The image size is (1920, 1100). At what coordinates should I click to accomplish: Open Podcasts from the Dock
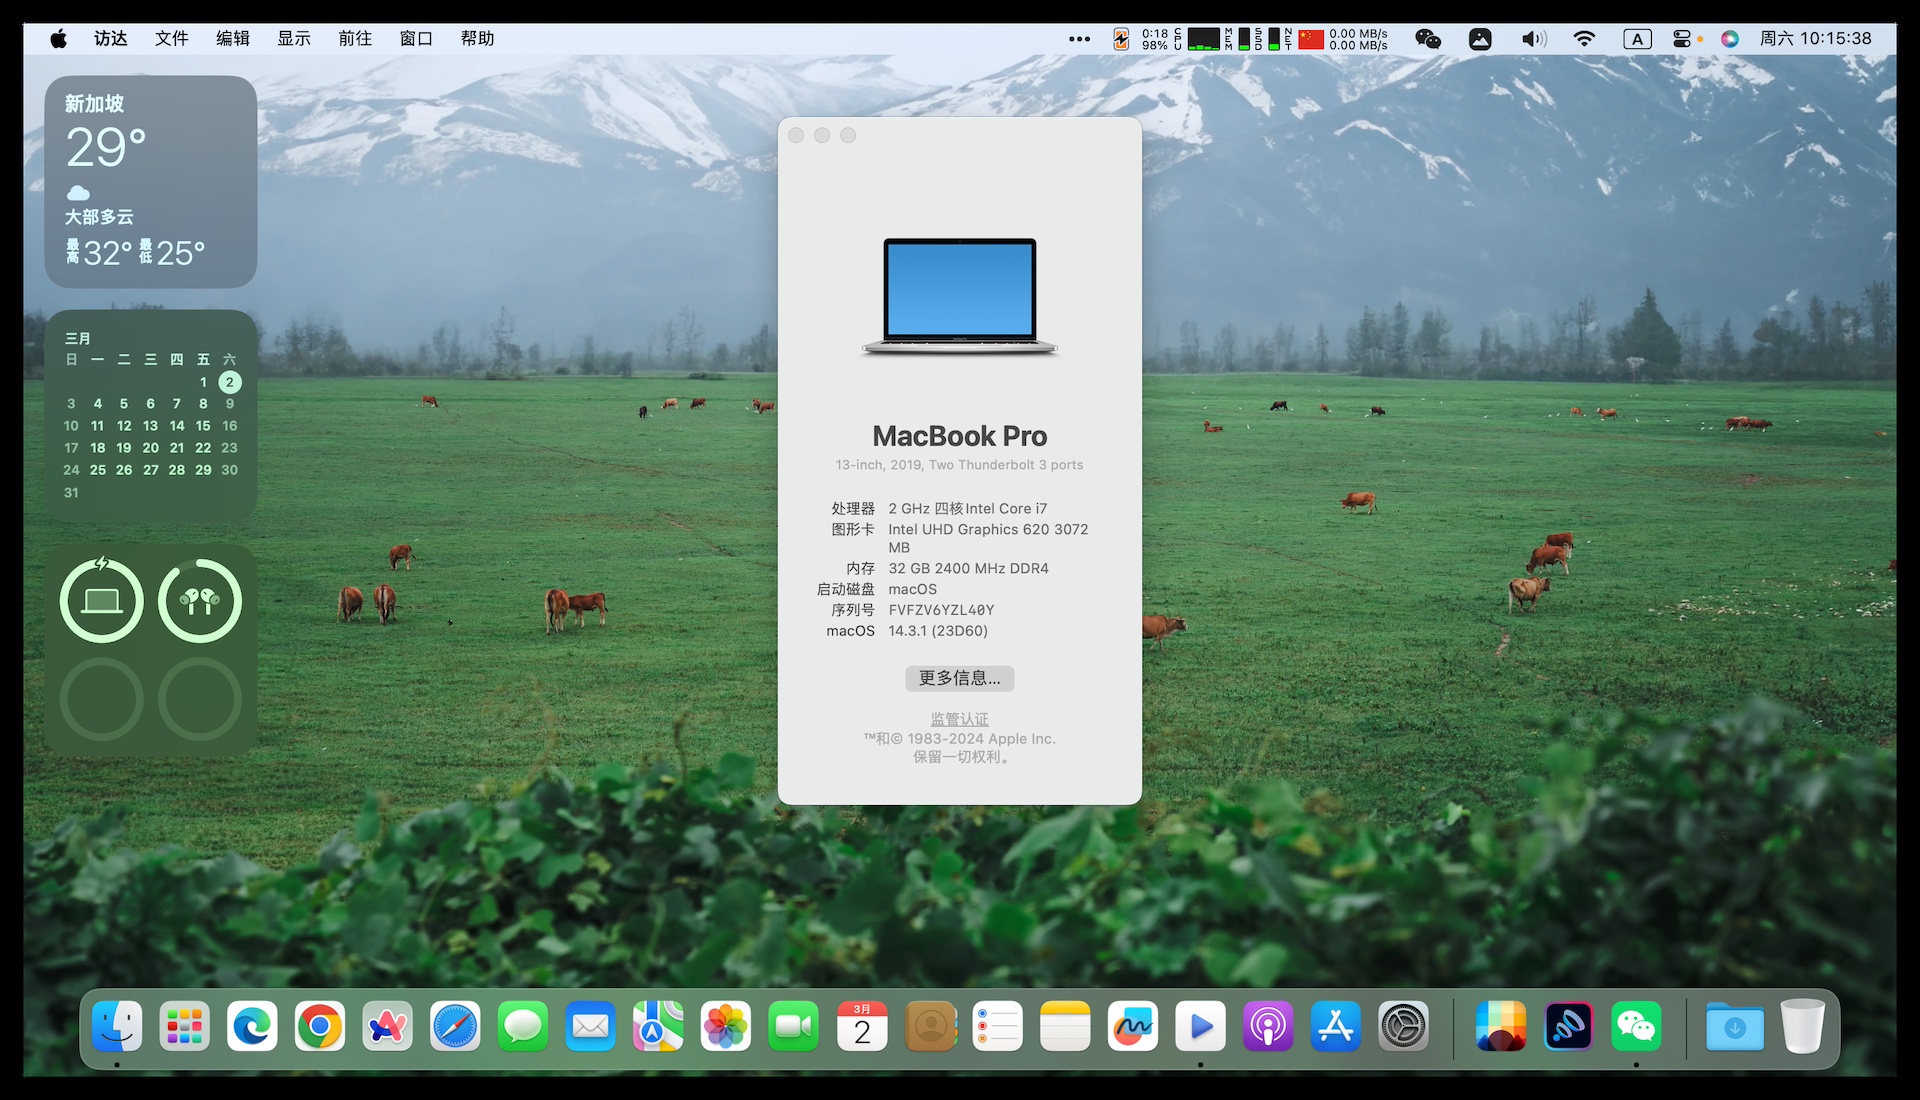(1268, 1026)
